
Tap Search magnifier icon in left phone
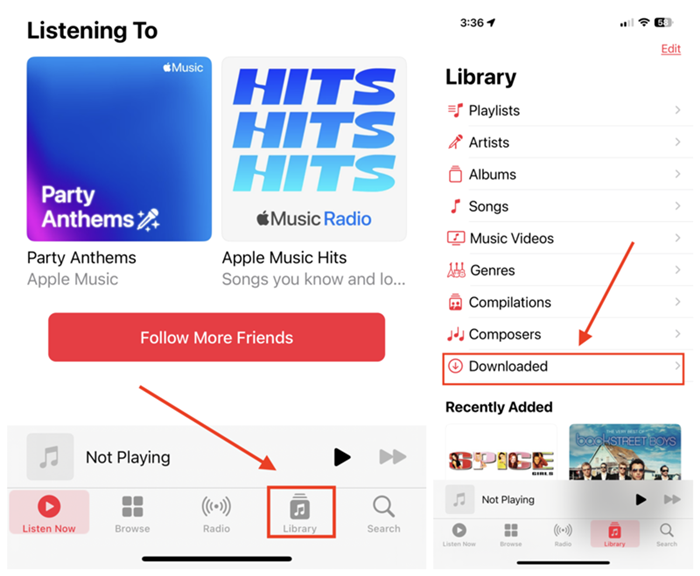pos(383,506)
